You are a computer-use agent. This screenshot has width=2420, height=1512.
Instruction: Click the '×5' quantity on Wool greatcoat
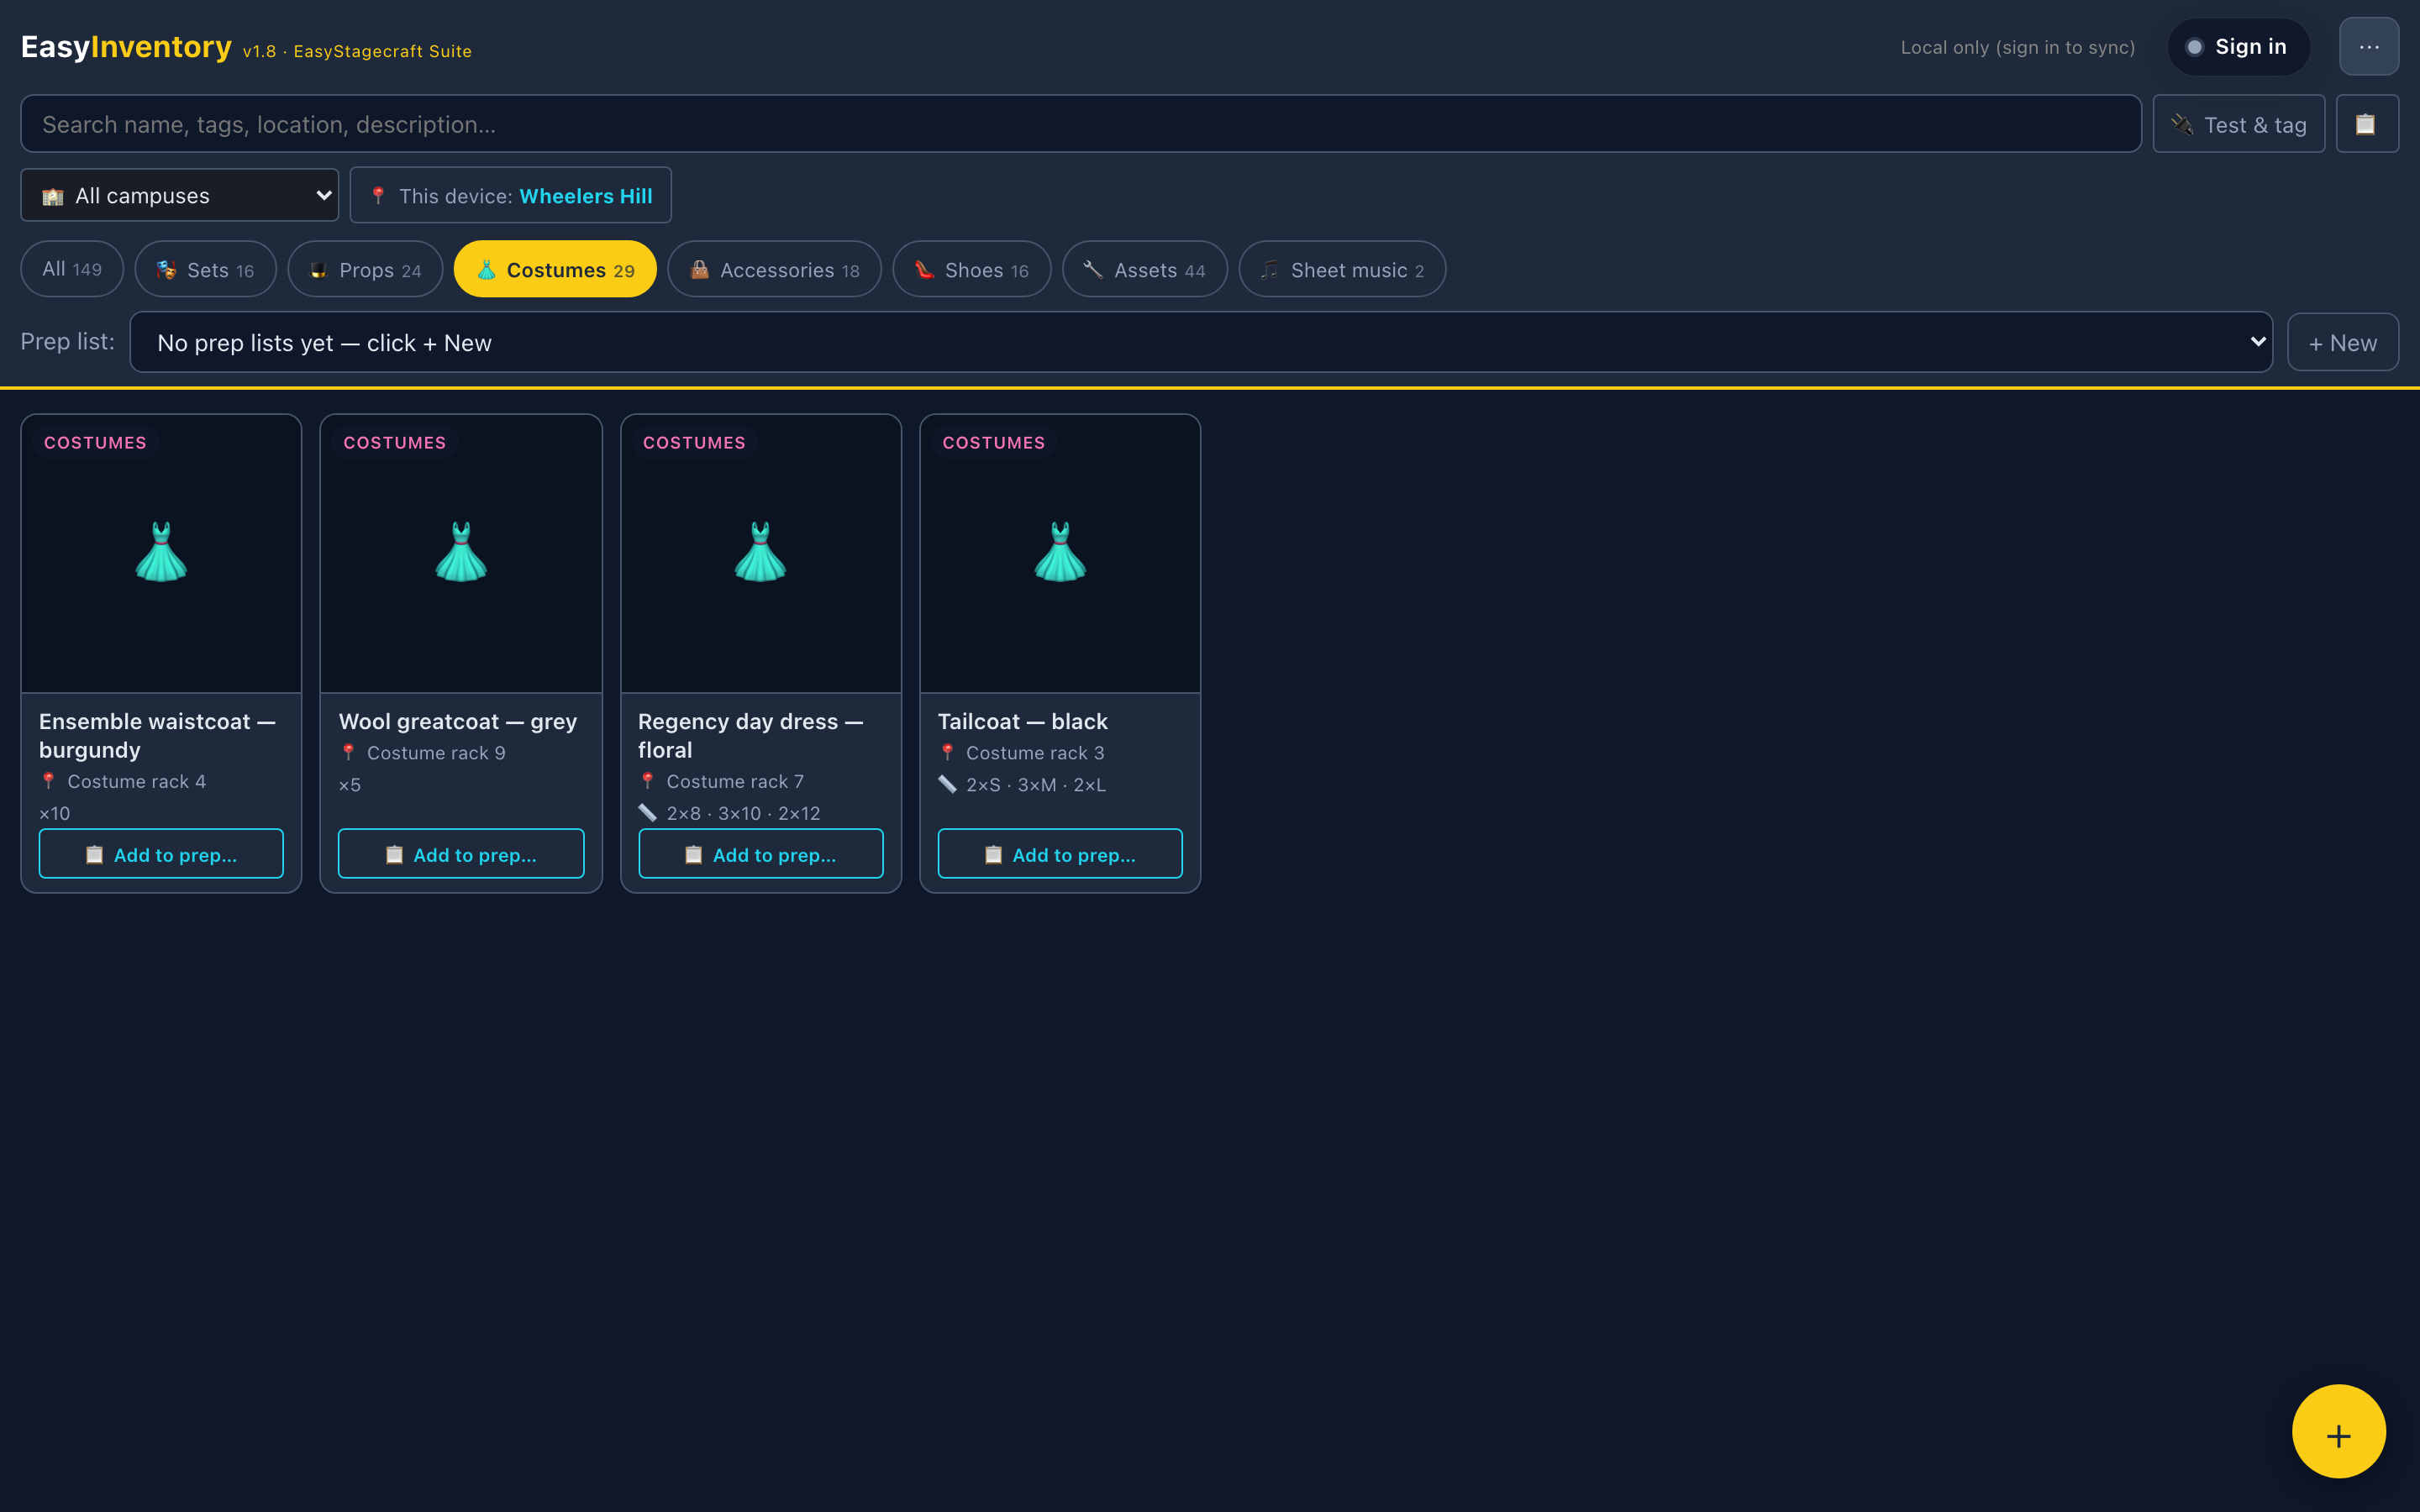tap(350, 785)
